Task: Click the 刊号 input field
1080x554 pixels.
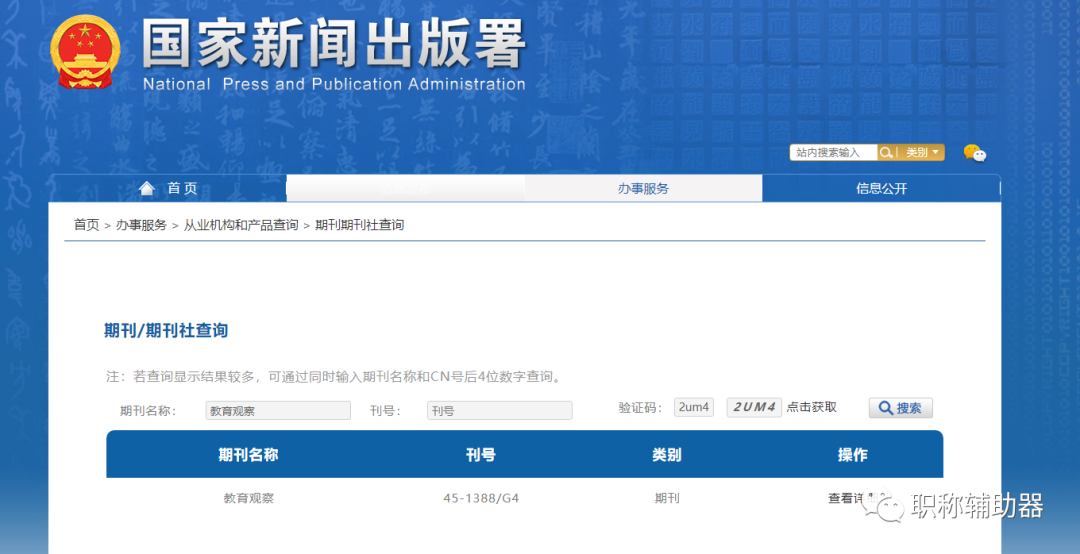Action: tap(499, 411)
